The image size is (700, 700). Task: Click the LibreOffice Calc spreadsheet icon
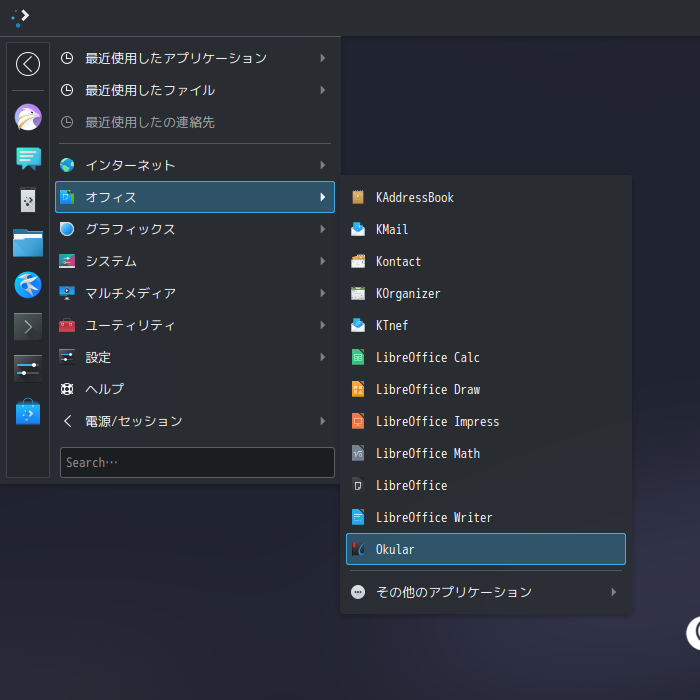(x=358, y=358)
